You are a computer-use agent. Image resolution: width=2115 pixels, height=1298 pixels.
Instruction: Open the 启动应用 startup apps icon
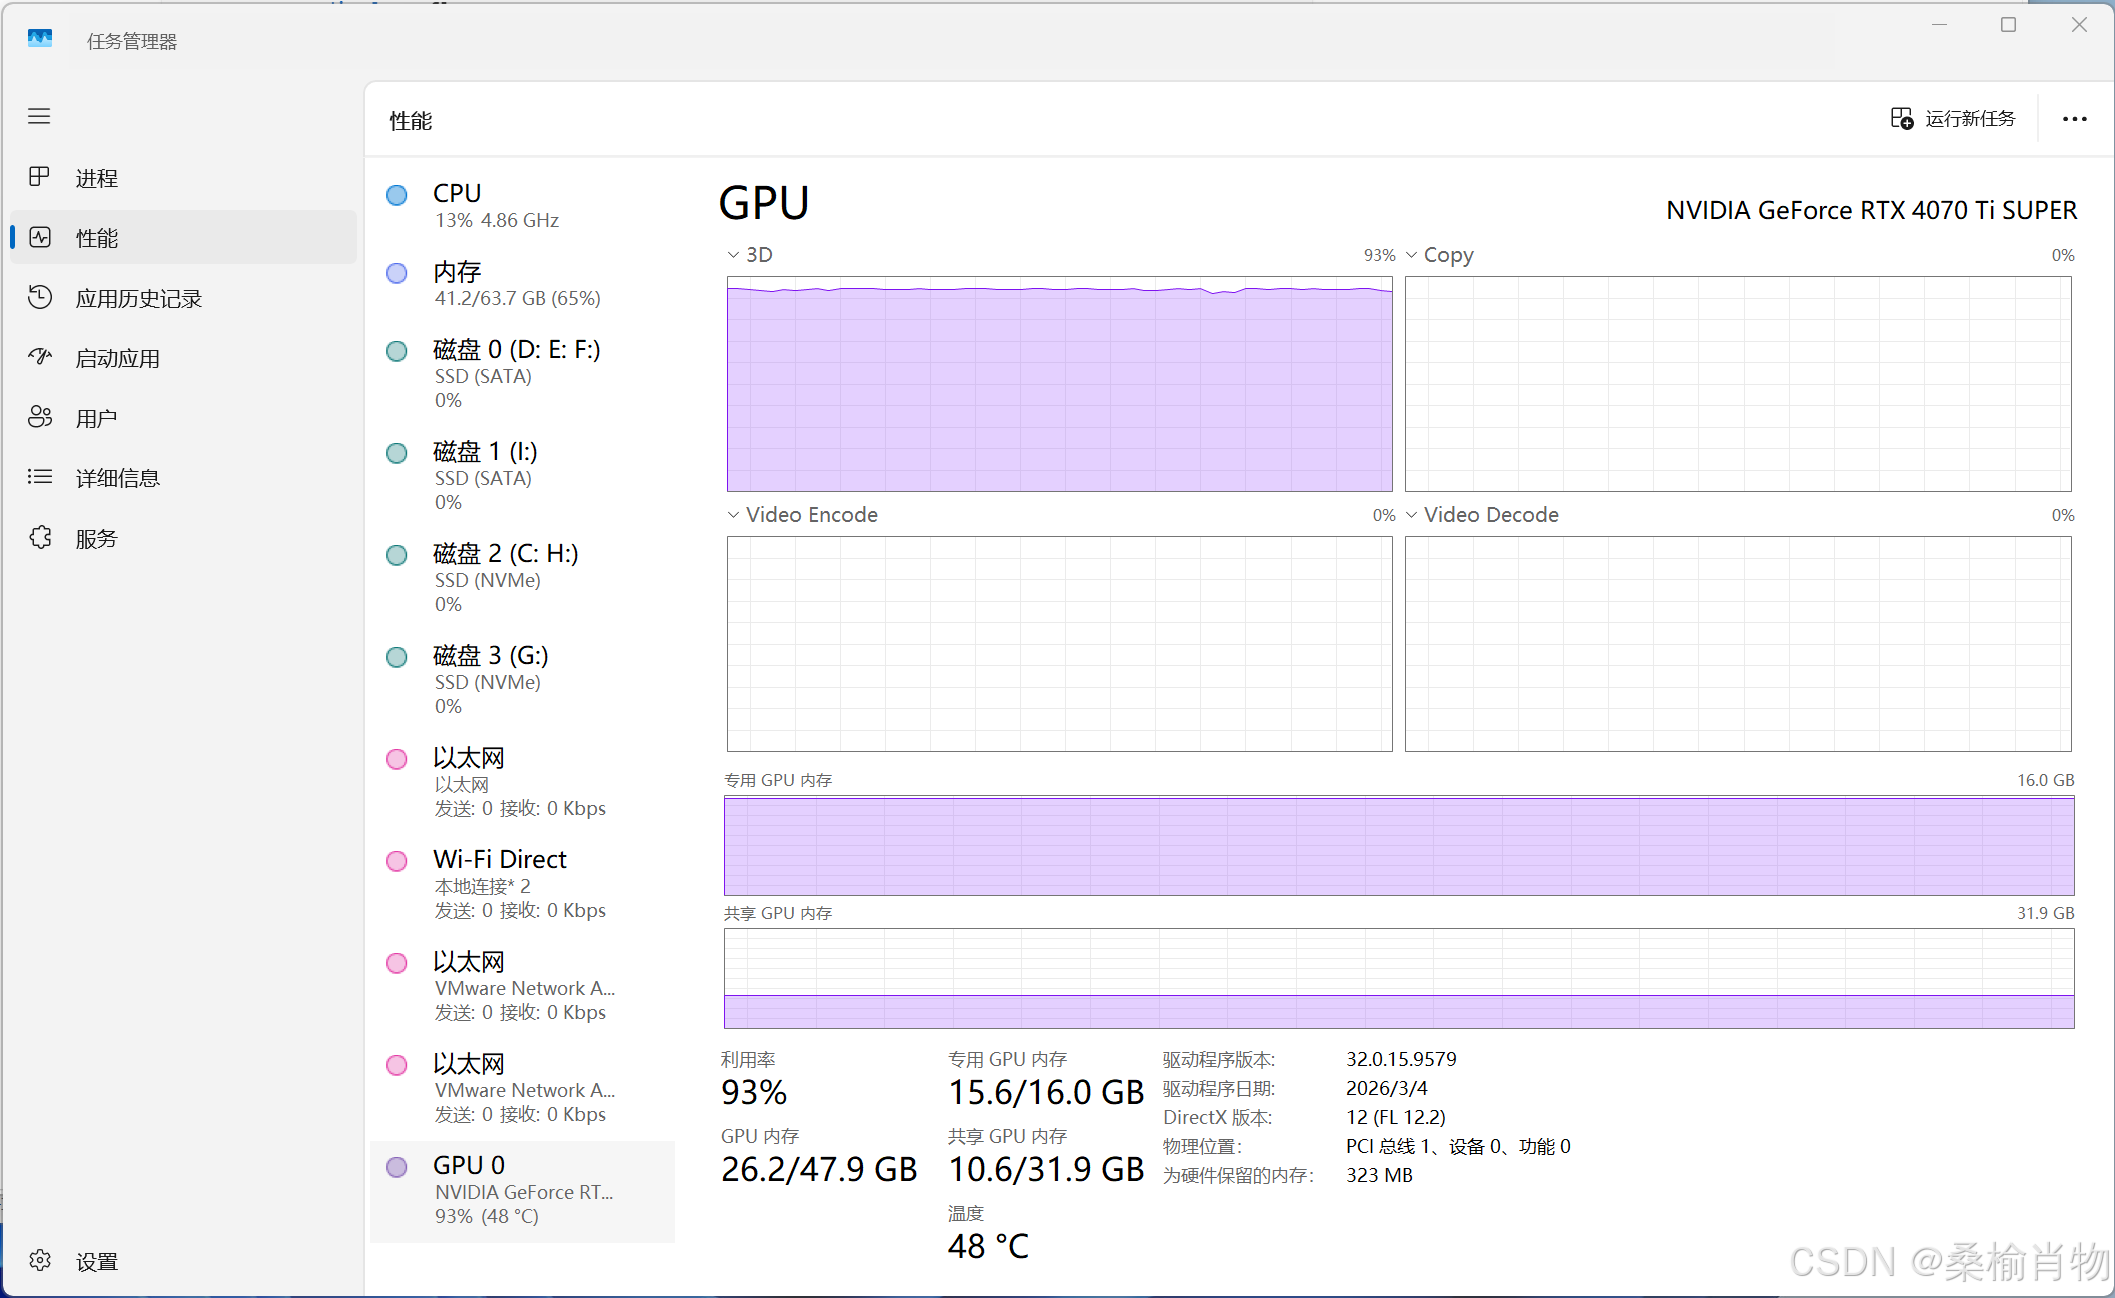(x=39, y=357)
